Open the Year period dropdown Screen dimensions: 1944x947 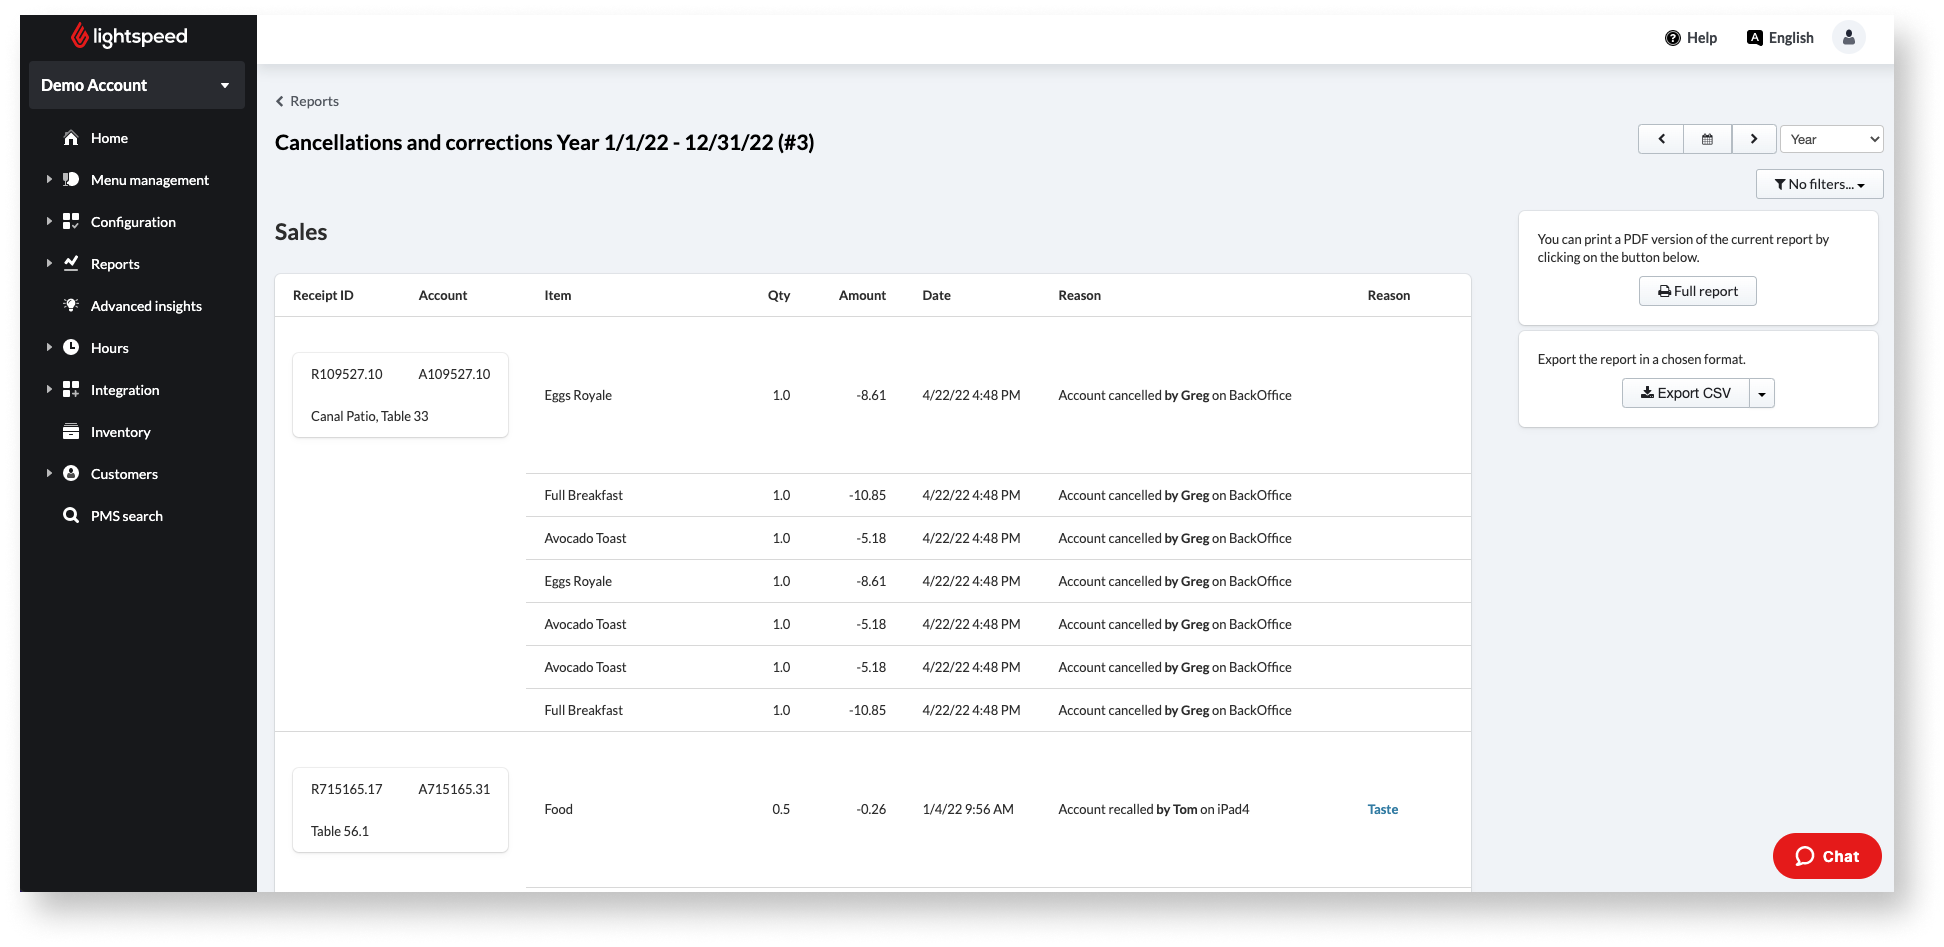click(1831, 139)
